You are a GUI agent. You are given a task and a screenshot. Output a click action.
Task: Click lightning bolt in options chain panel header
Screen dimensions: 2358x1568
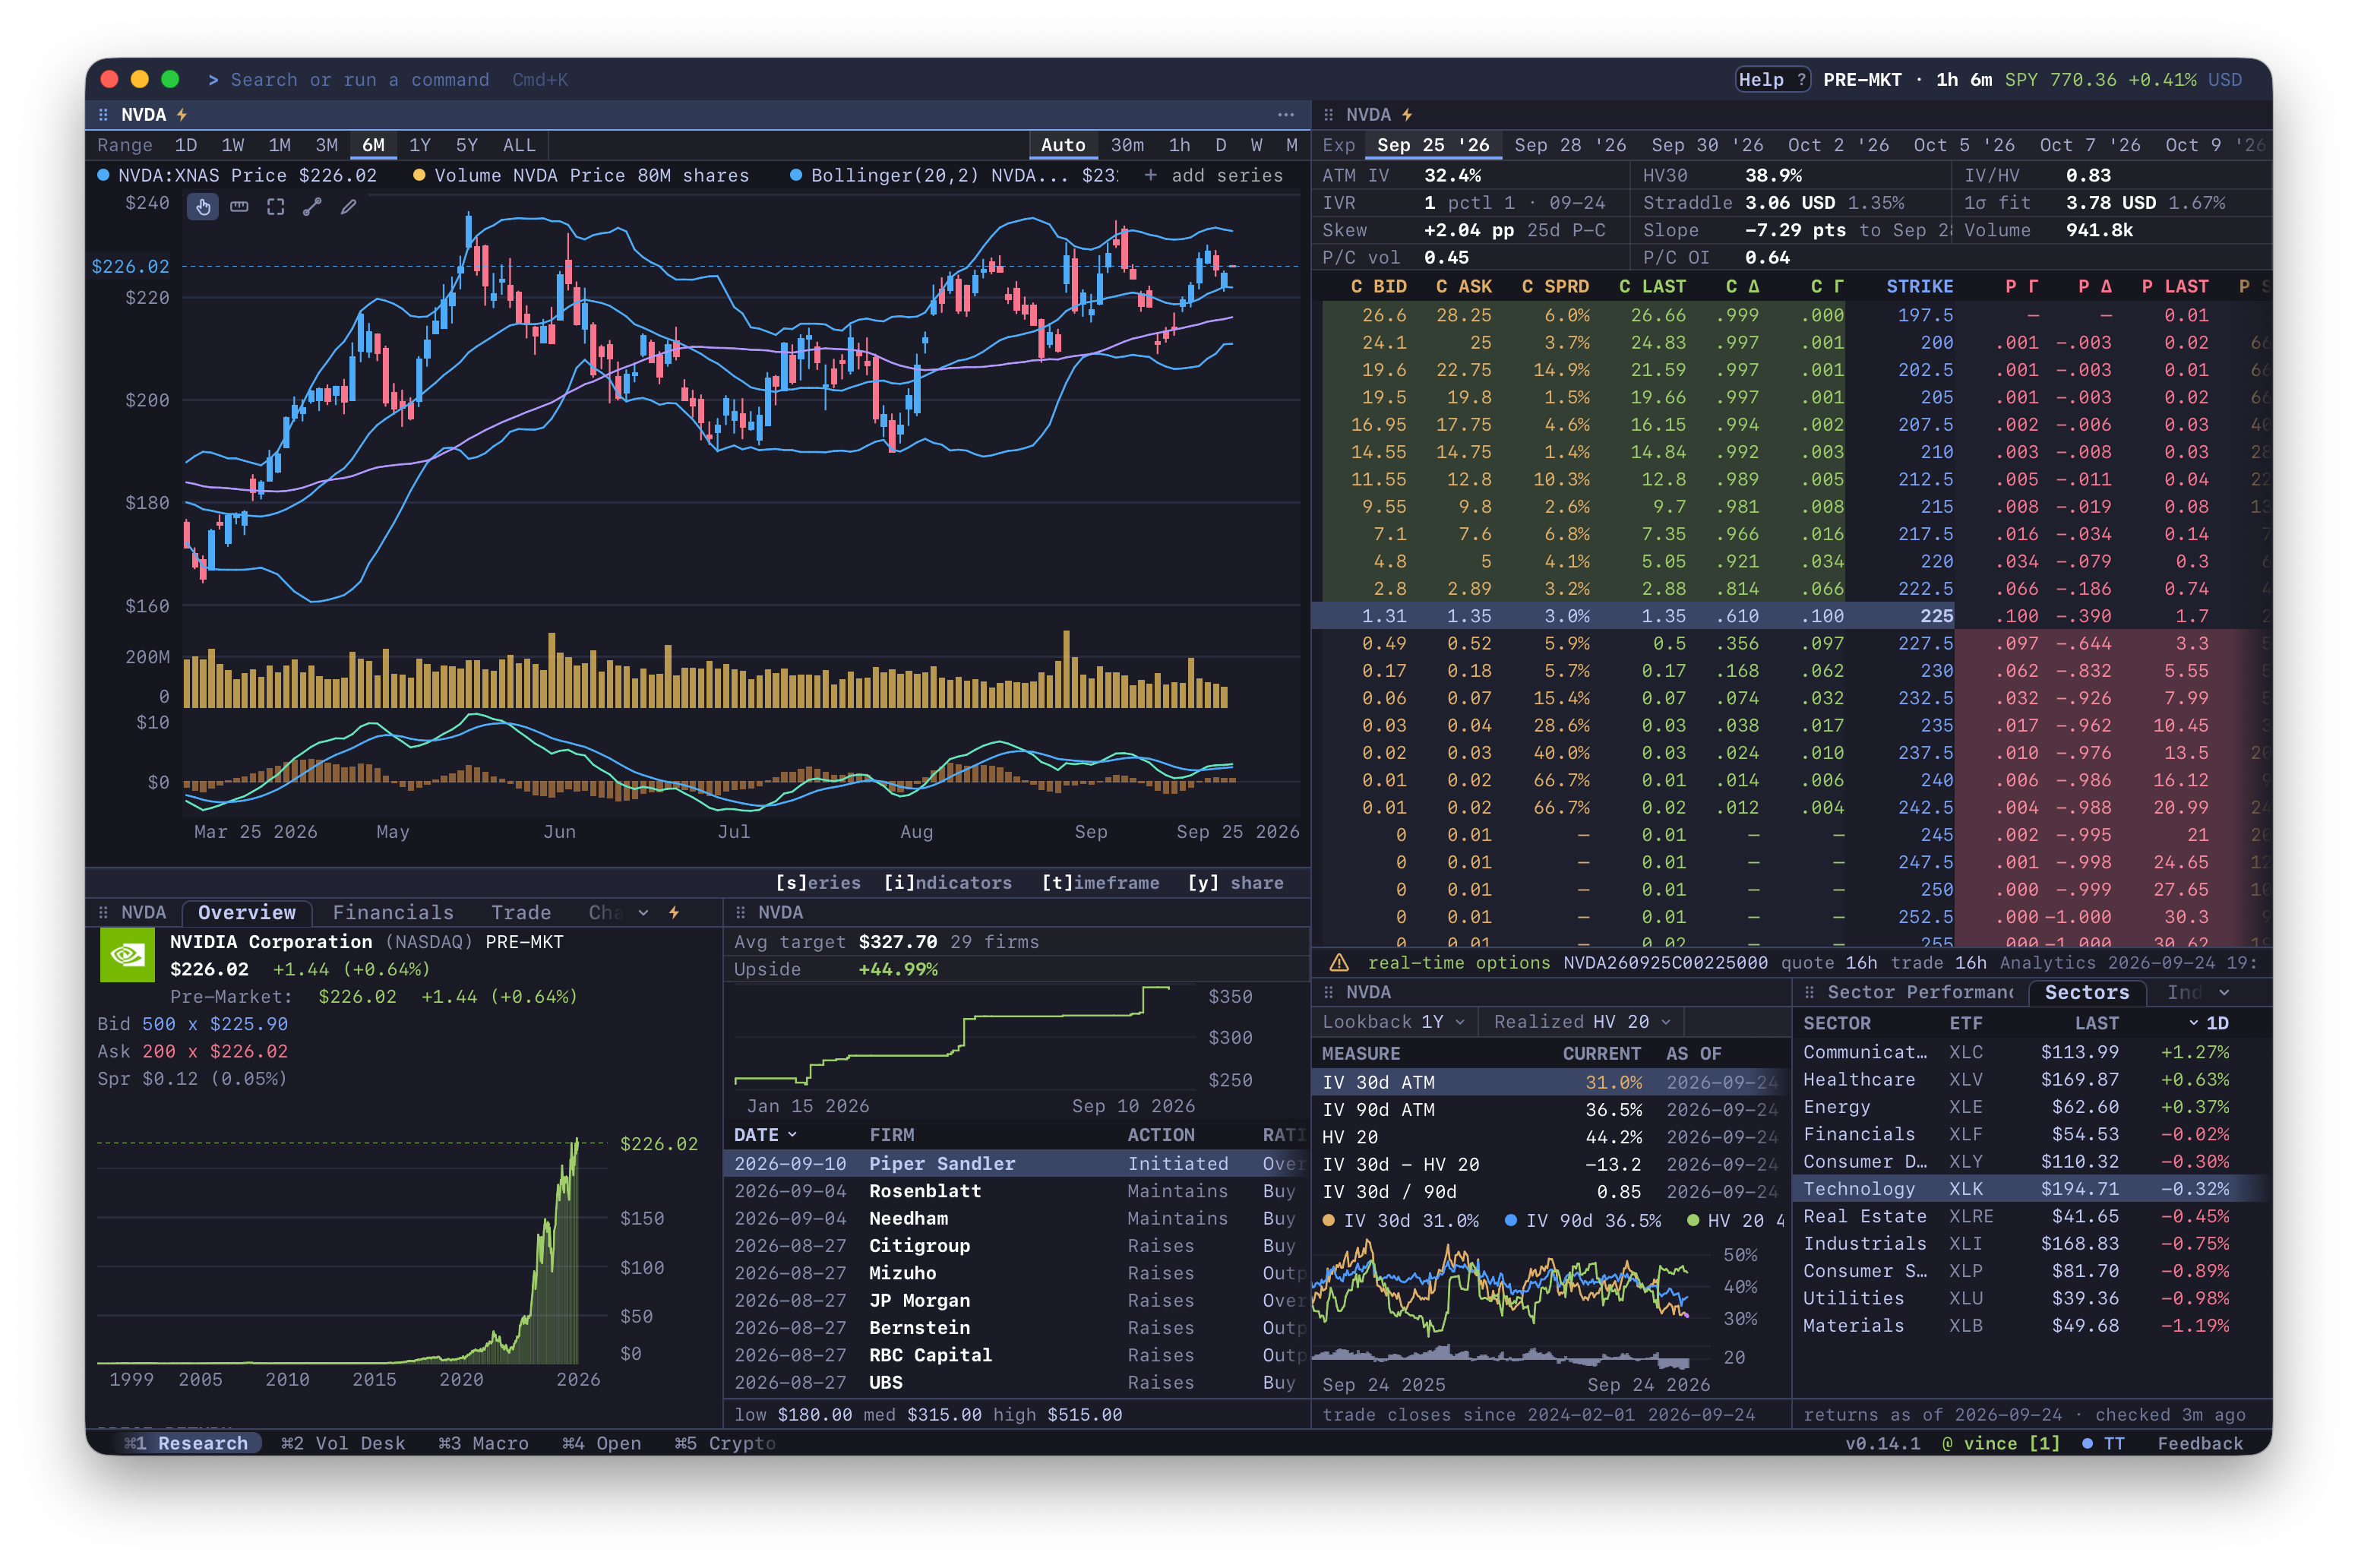[1407, 115]
